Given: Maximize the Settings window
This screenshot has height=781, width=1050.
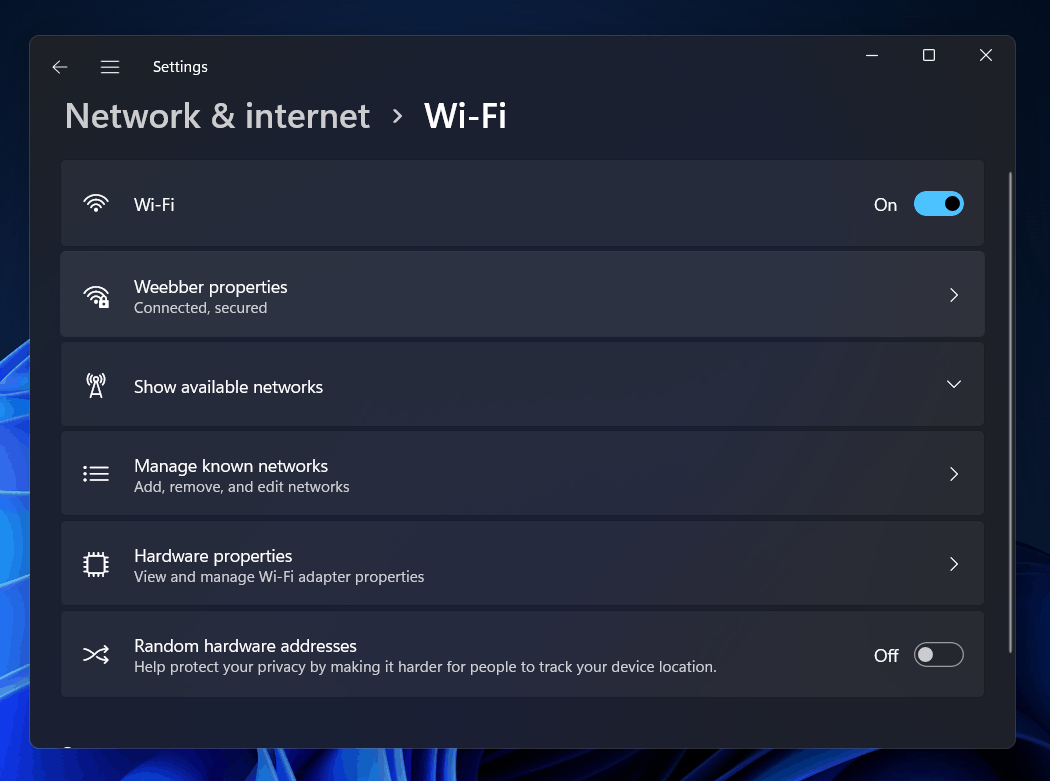Looking at the screenshot, I should tap(928, 56).
